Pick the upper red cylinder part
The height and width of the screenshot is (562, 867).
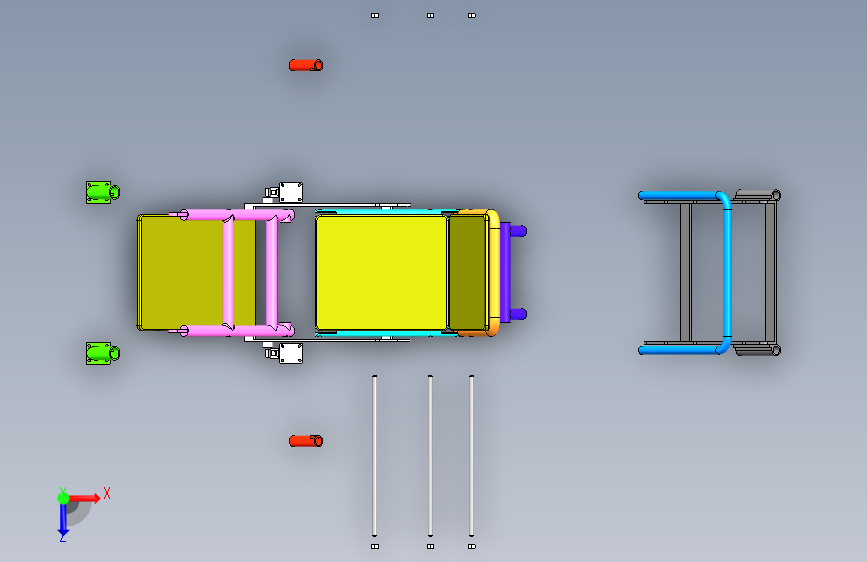point(306,65)
